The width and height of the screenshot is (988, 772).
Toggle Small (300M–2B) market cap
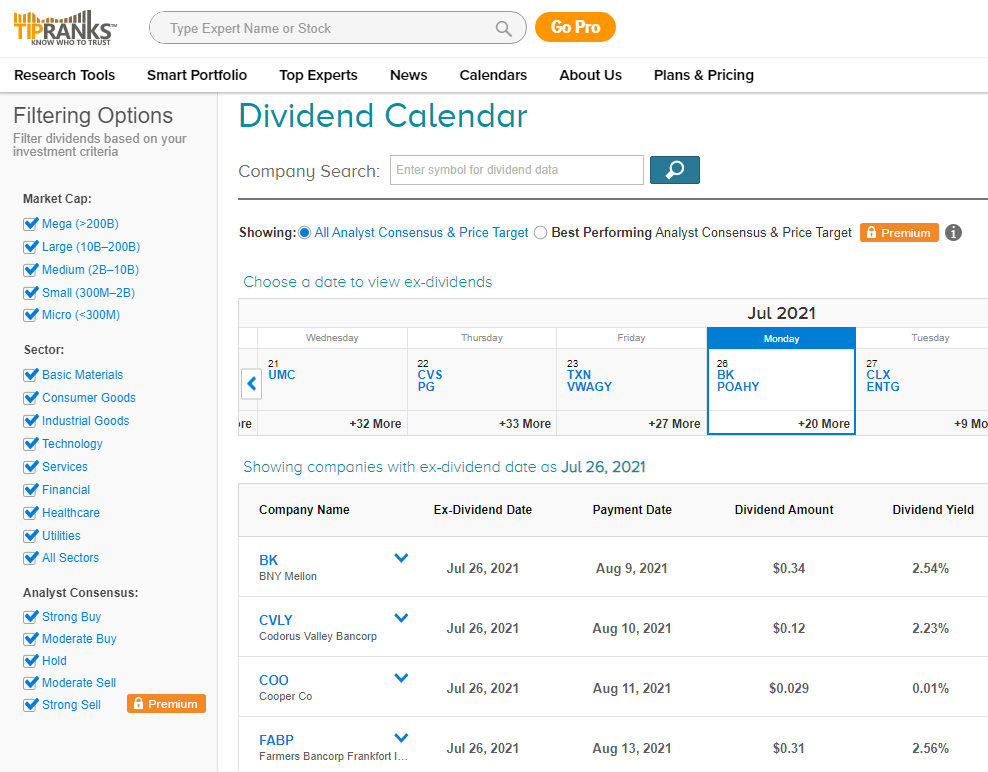click(30, 292)
